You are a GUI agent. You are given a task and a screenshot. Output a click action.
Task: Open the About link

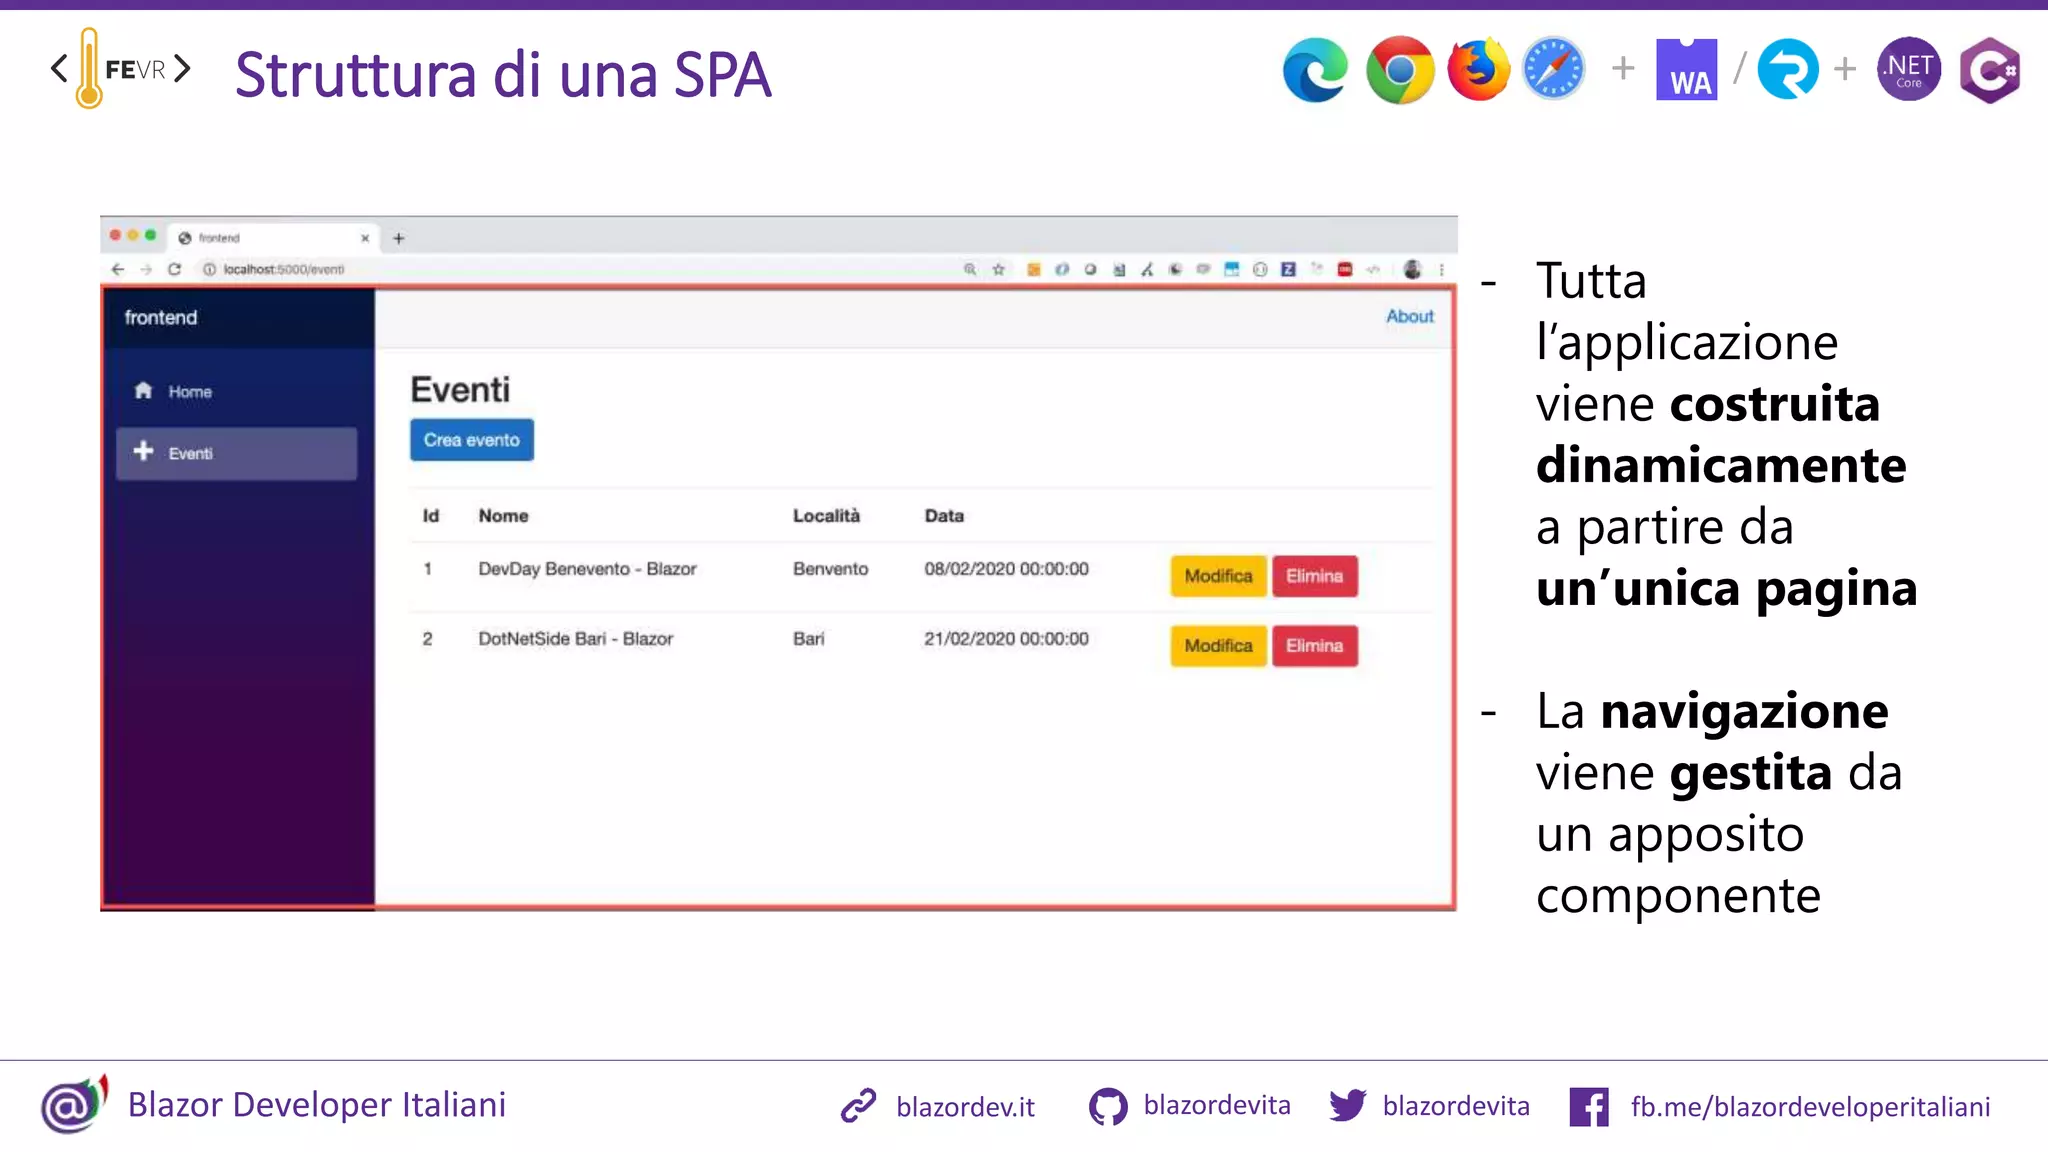(1410, 316)
